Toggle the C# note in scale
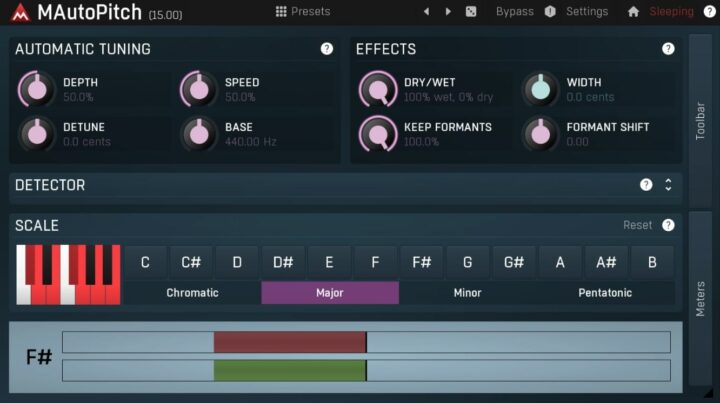720x403 pixels. pos(191,262)
